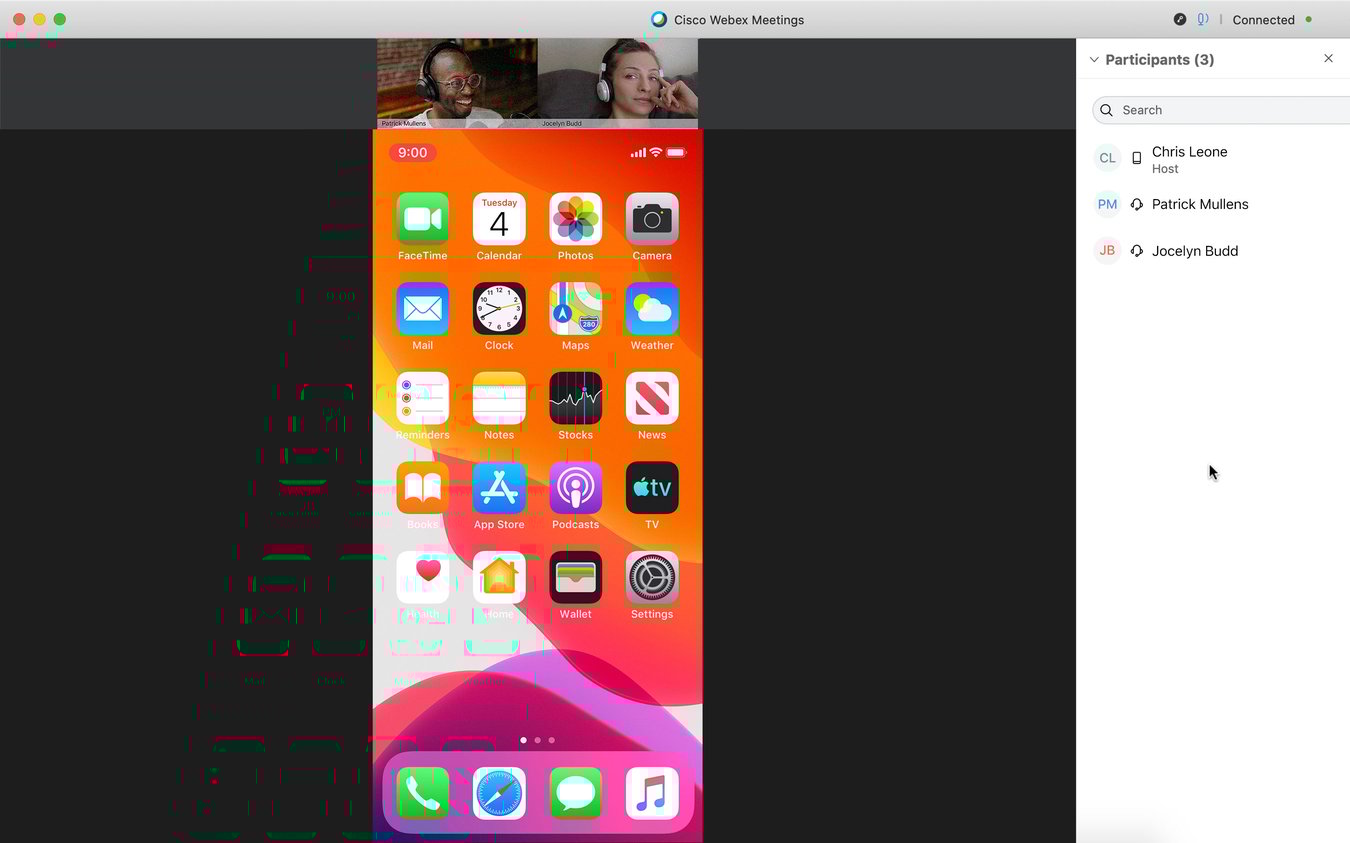Click the mobile device icon beside Chris Leone

tap(1137, 158)
